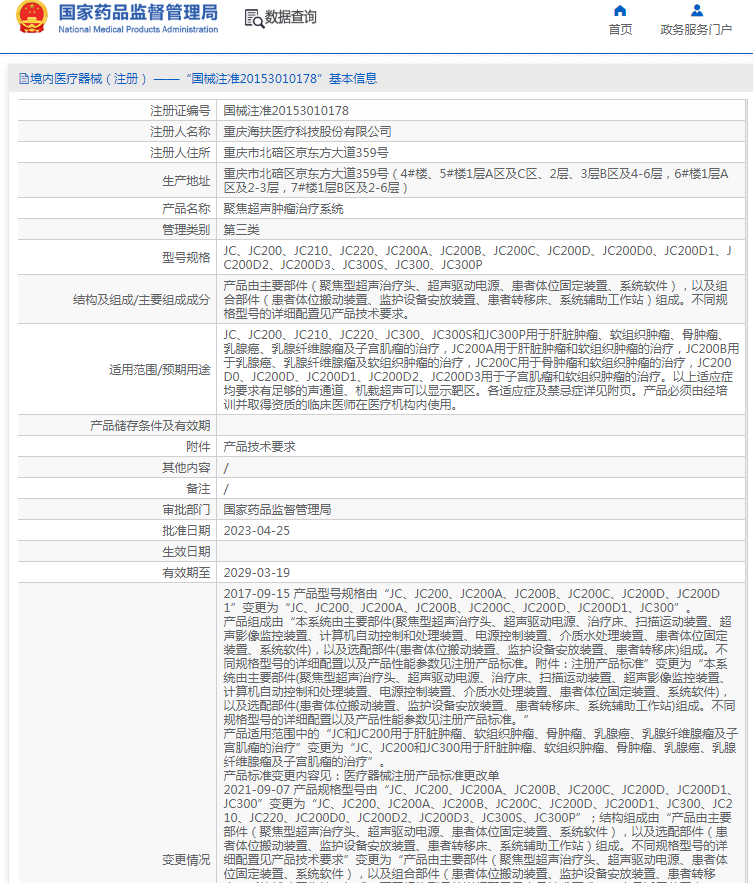Click 国家药品监督管理局 site title
753x883 pixels.
138,12
